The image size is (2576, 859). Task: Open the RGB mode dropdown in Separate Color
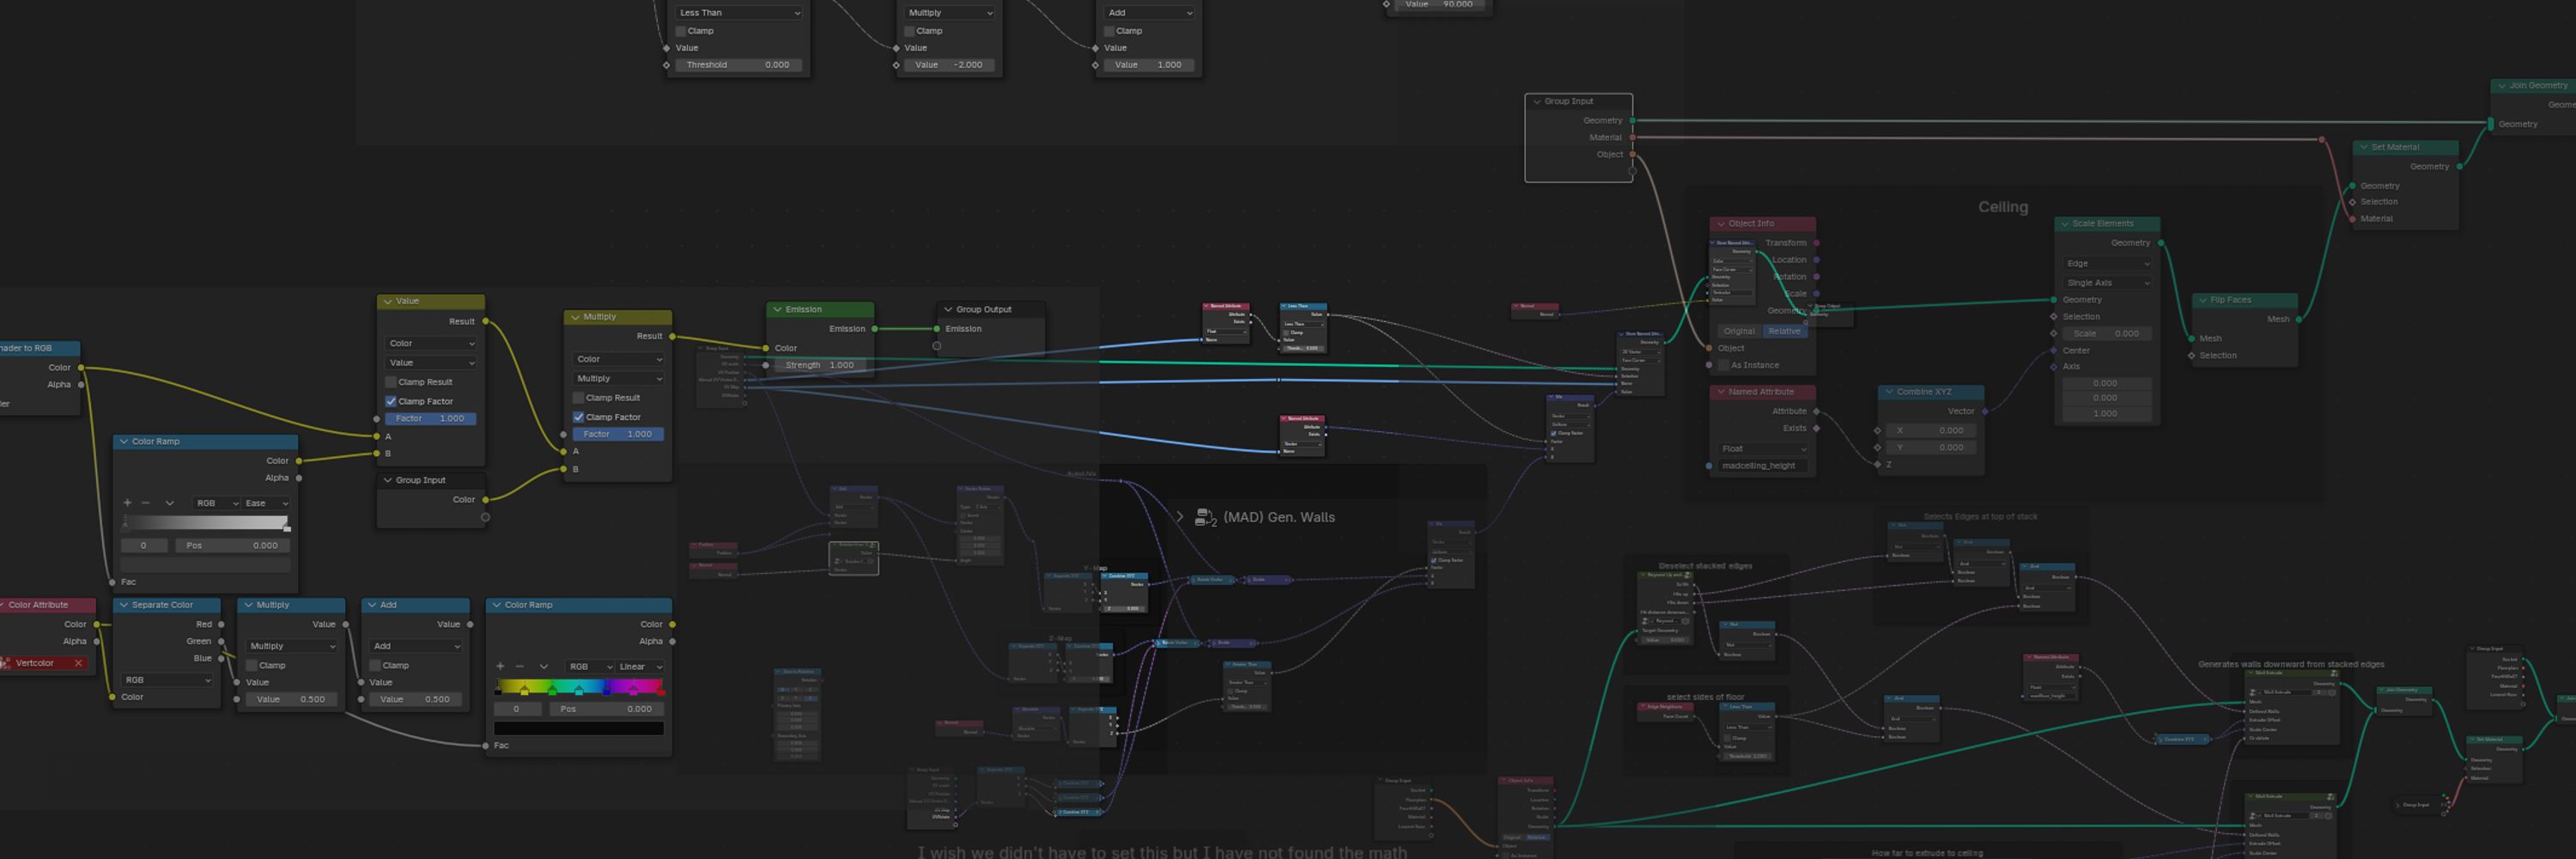point(167,680)
